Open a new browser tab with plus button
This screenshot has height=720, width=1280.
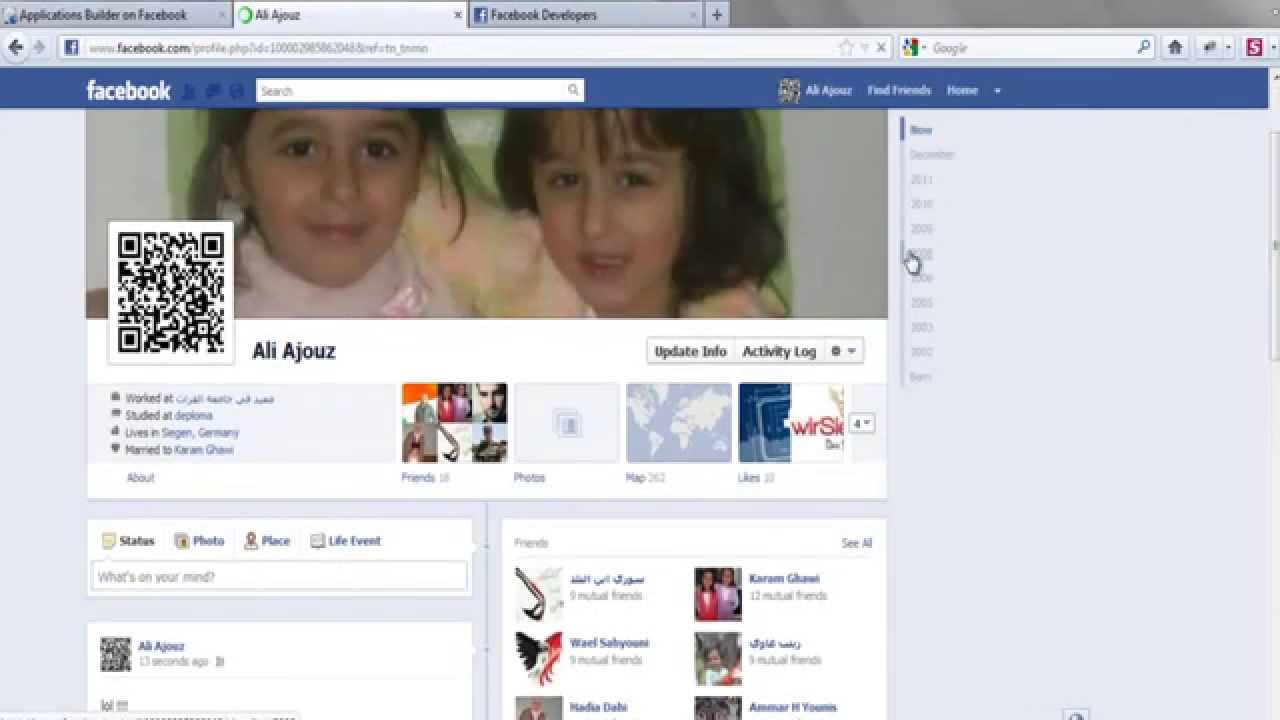717,15
